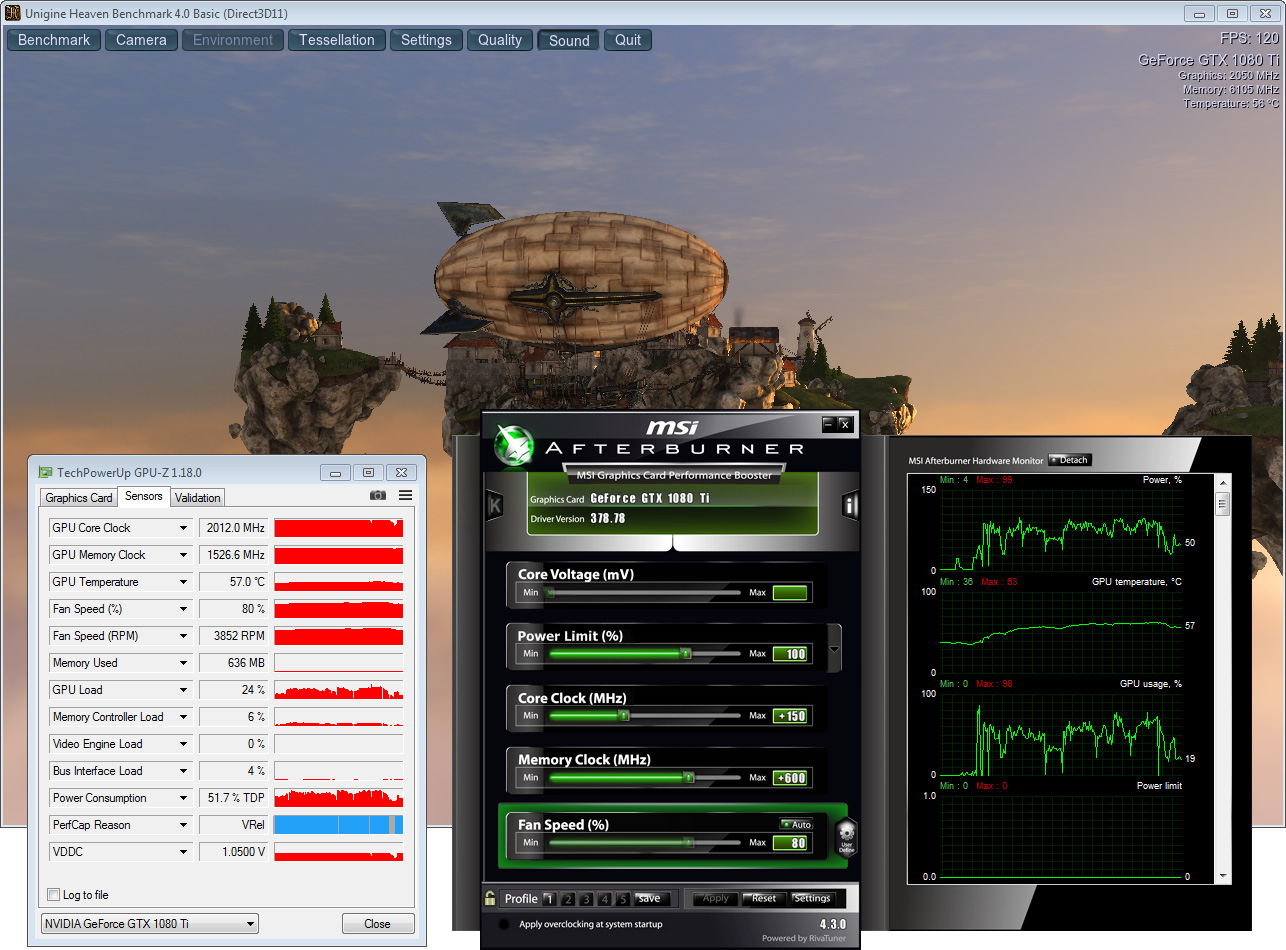Click the Close button in GPU-Z
1286x950 pixels.
378,924
